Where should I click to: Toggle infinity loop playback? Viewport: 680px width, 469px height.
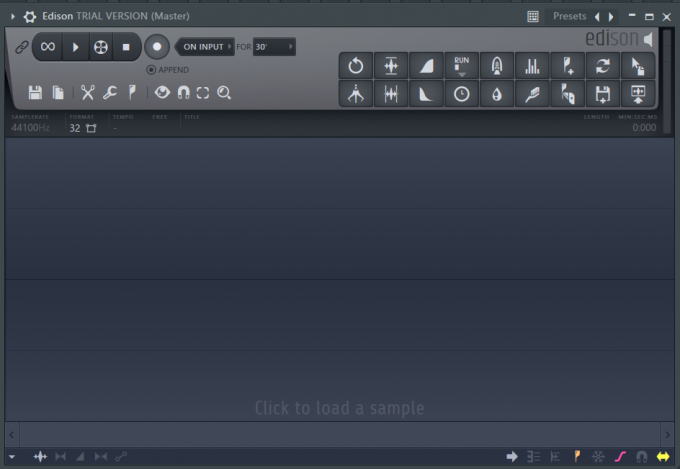(48, 46)
